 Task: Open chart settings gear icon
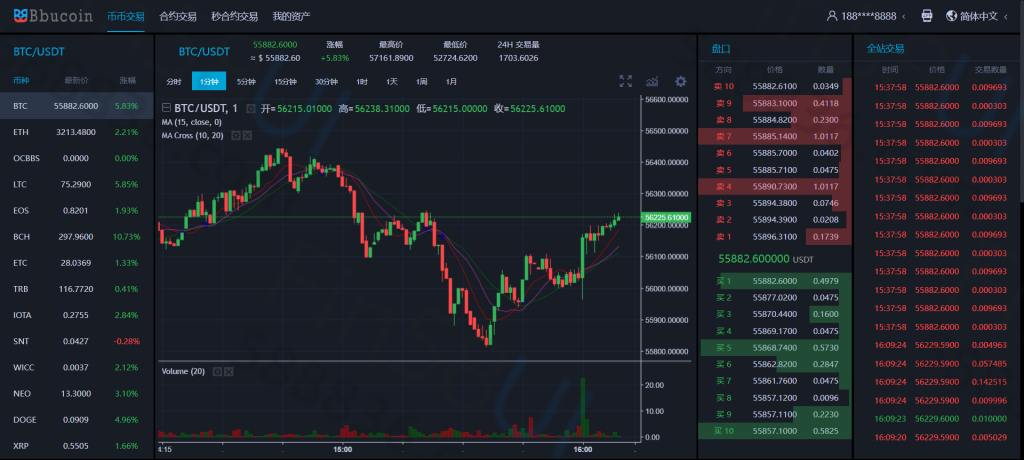click(681, 81)
